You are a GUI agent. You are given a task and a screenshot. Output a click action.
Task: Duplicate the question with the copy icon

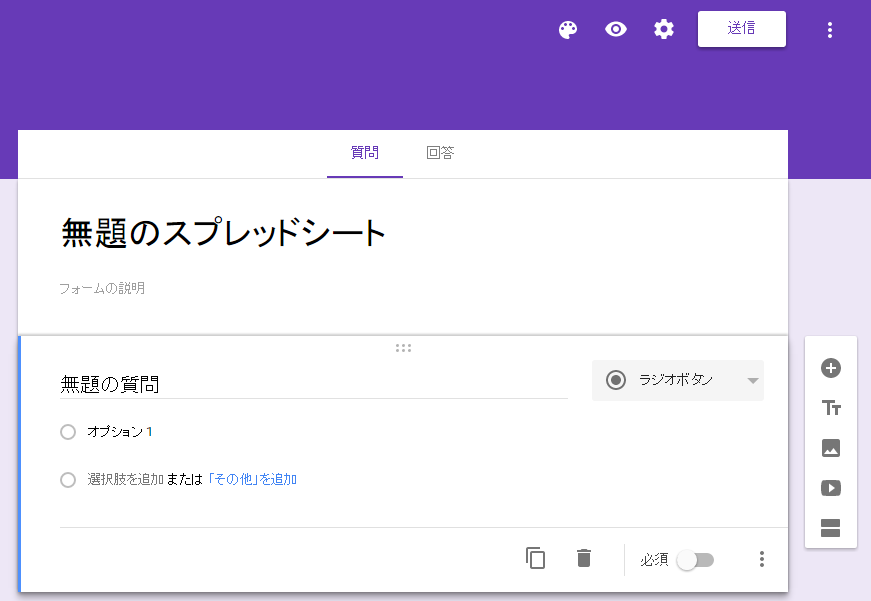pos(535,558)
